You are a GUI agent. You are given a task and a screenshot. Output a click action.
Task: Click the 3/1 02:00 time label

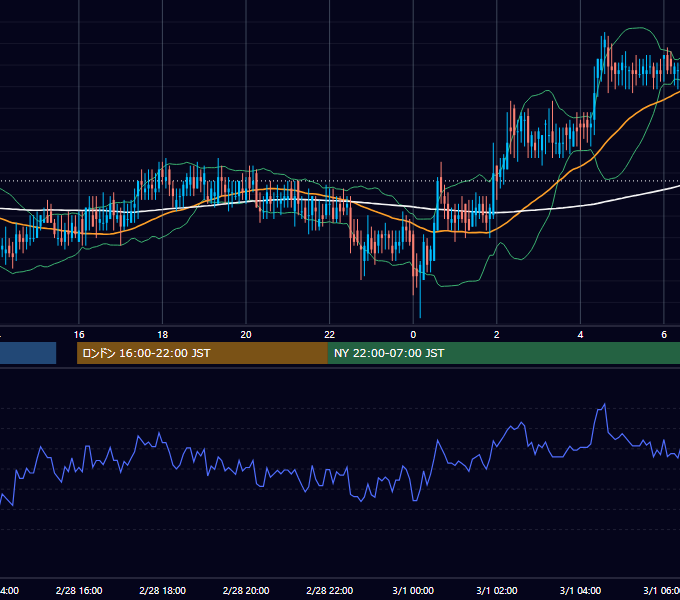[497, 590]
